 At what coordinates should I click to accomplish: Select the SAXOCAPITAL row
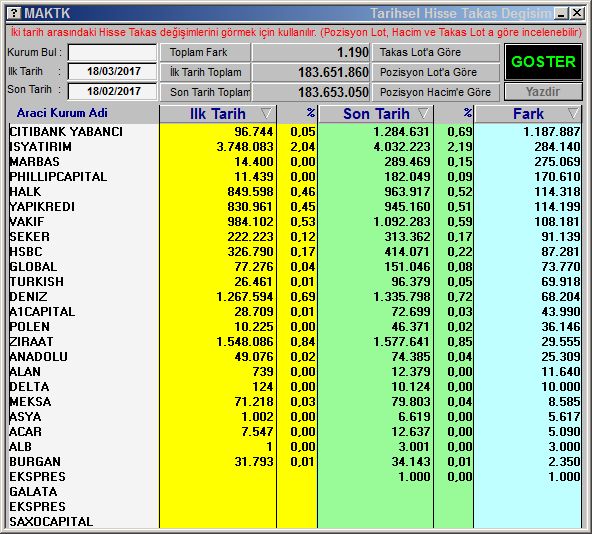pos(295,522)
